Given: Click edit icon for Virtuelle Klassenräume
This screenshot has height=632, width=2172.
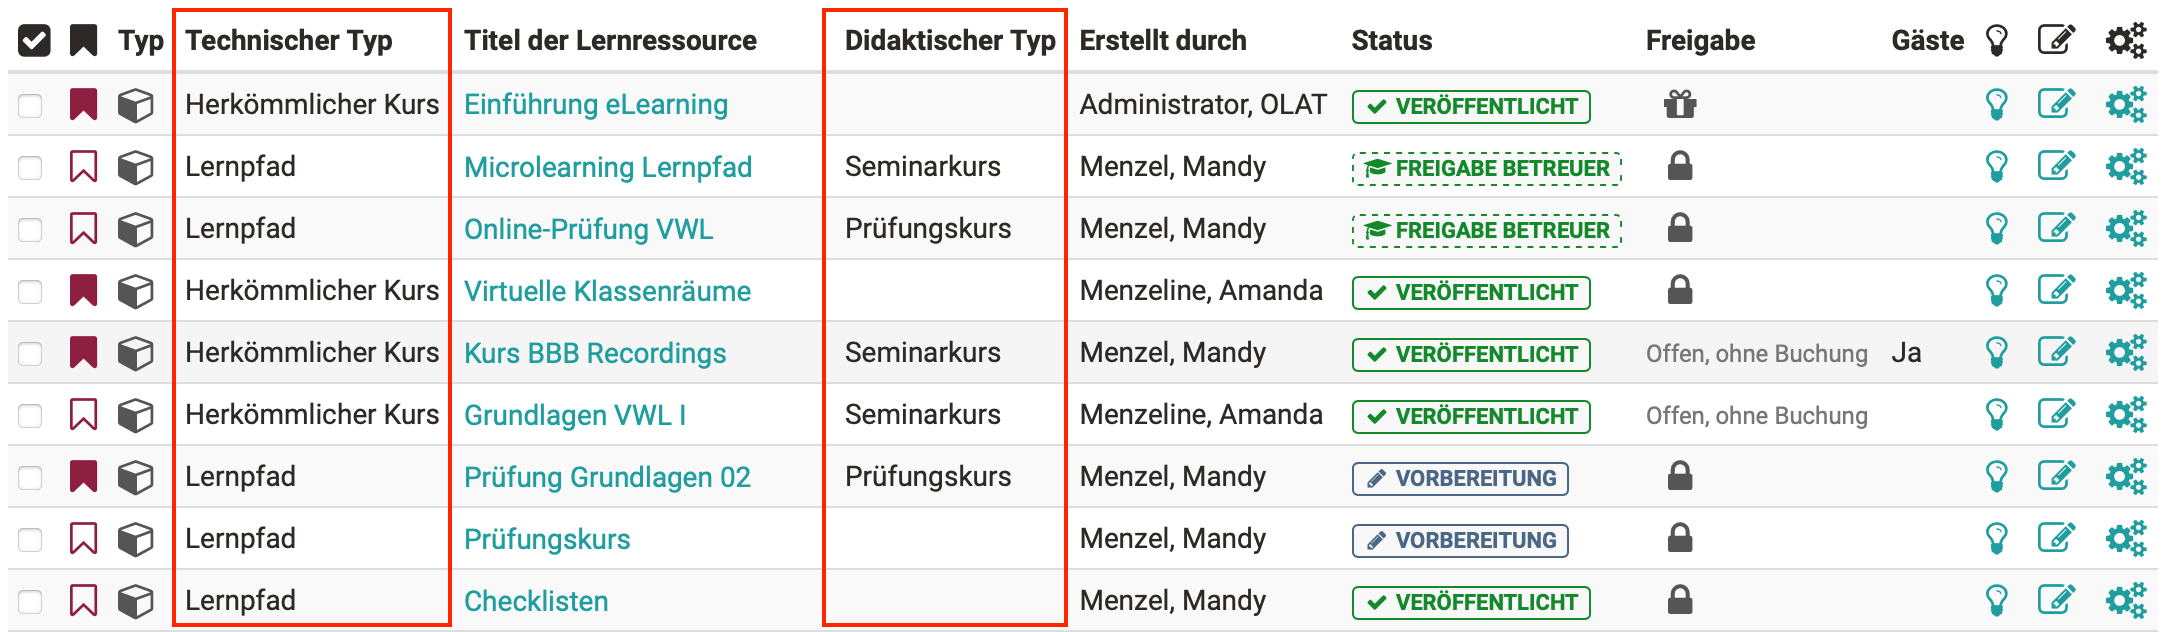Looking at the screenshot, I should 2056,290.
